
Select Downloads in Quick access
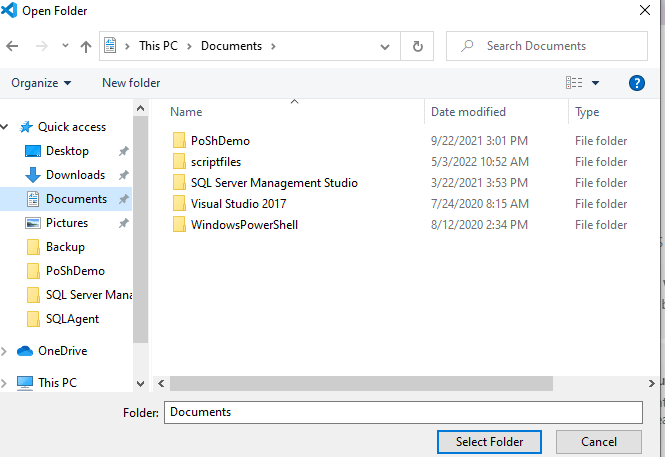click(x=75, y=175)
